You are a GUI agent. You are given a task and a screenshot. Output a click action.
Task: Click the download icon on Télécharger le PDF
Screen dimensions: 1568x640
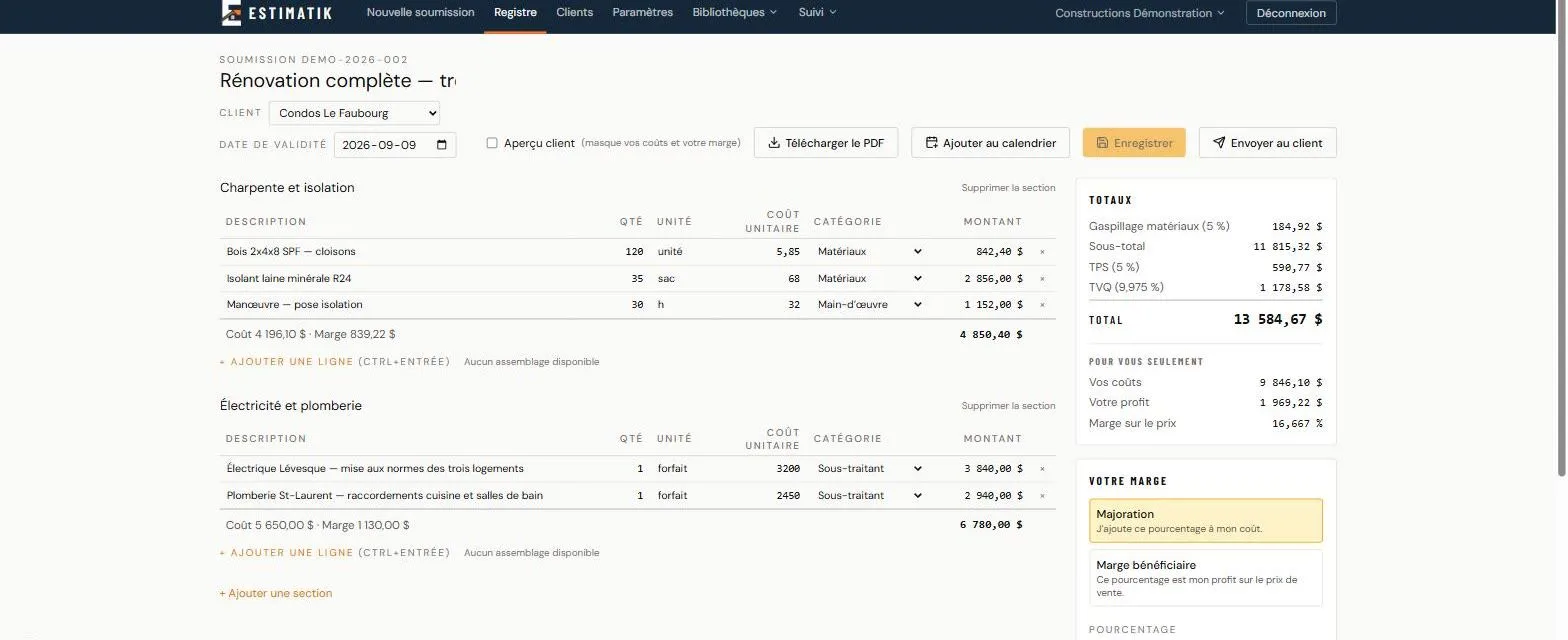(773, 143)
